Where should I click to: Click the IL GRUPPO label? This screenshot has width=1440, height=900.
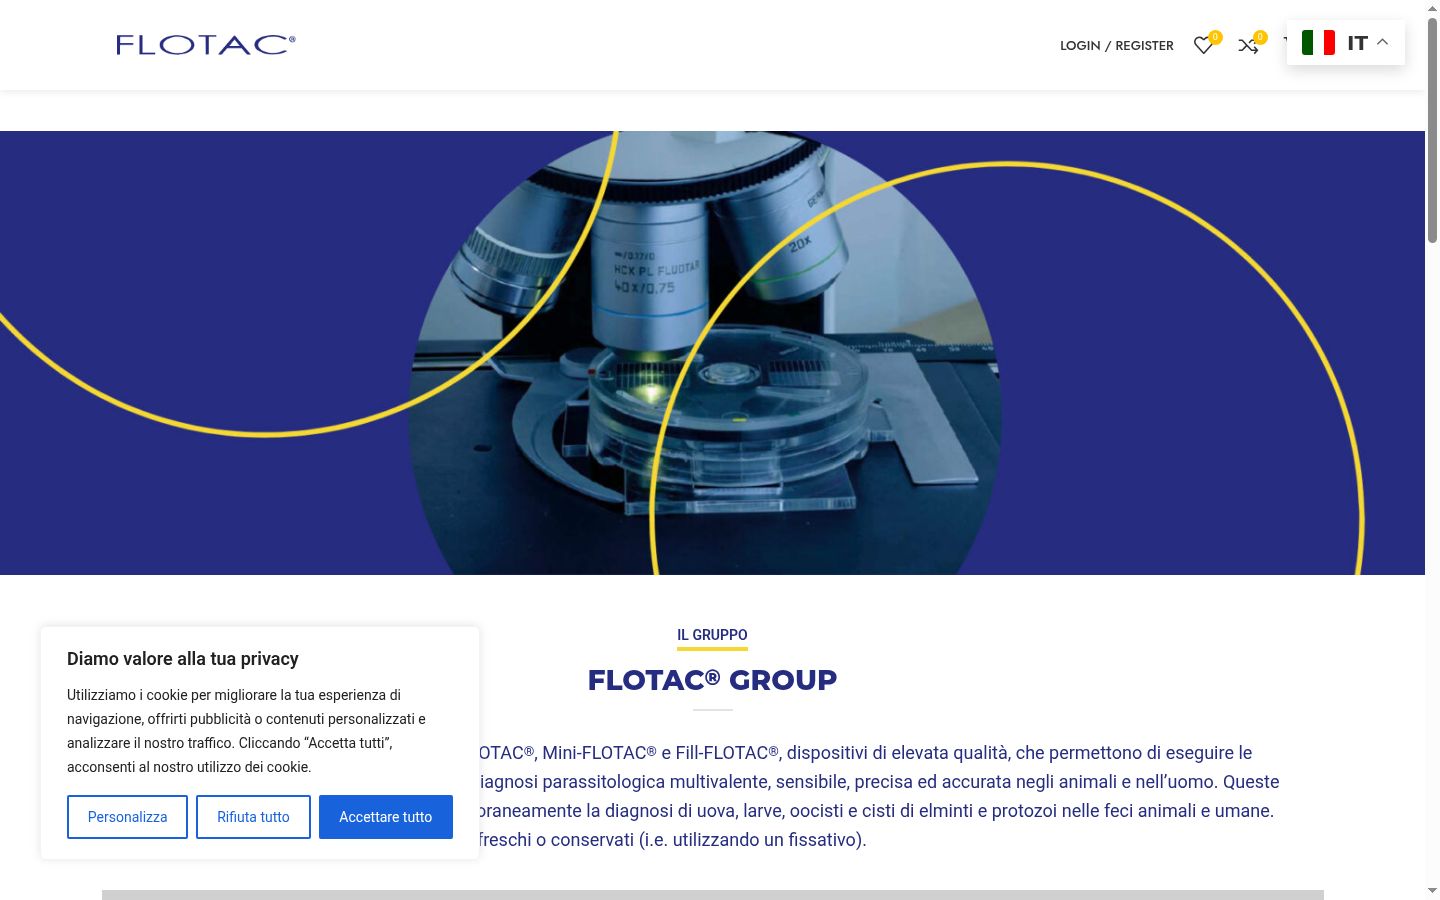pyautogui.click(x=712, y=635)
